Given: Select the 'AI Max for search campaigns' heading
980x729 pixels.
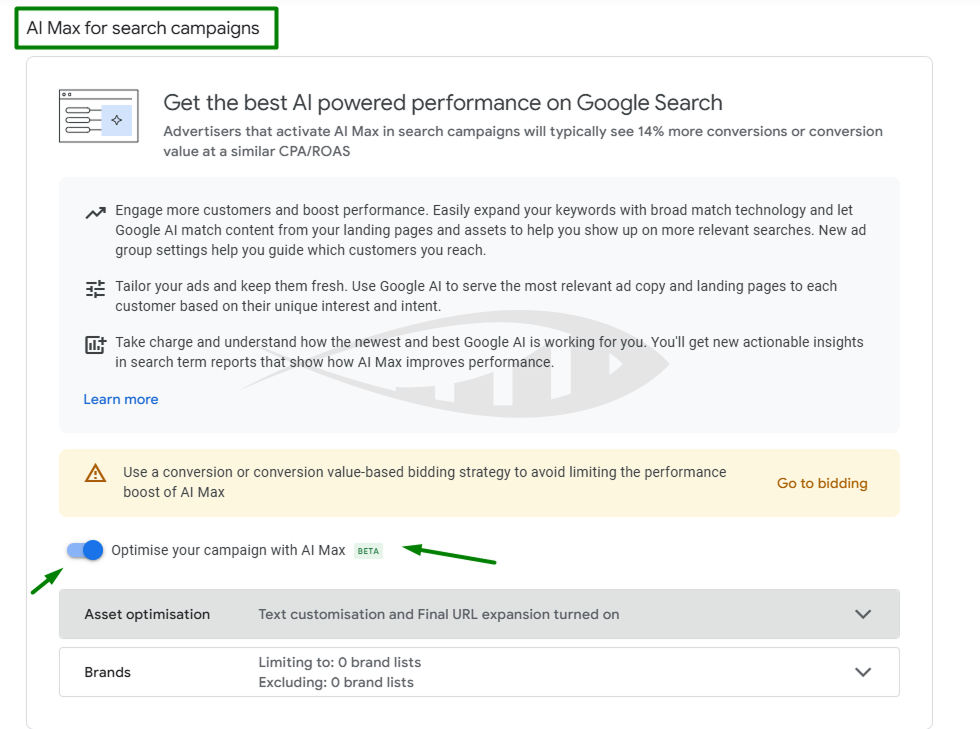Looking at the screenshot, I should pyautogui.click(x=143, y=28).
